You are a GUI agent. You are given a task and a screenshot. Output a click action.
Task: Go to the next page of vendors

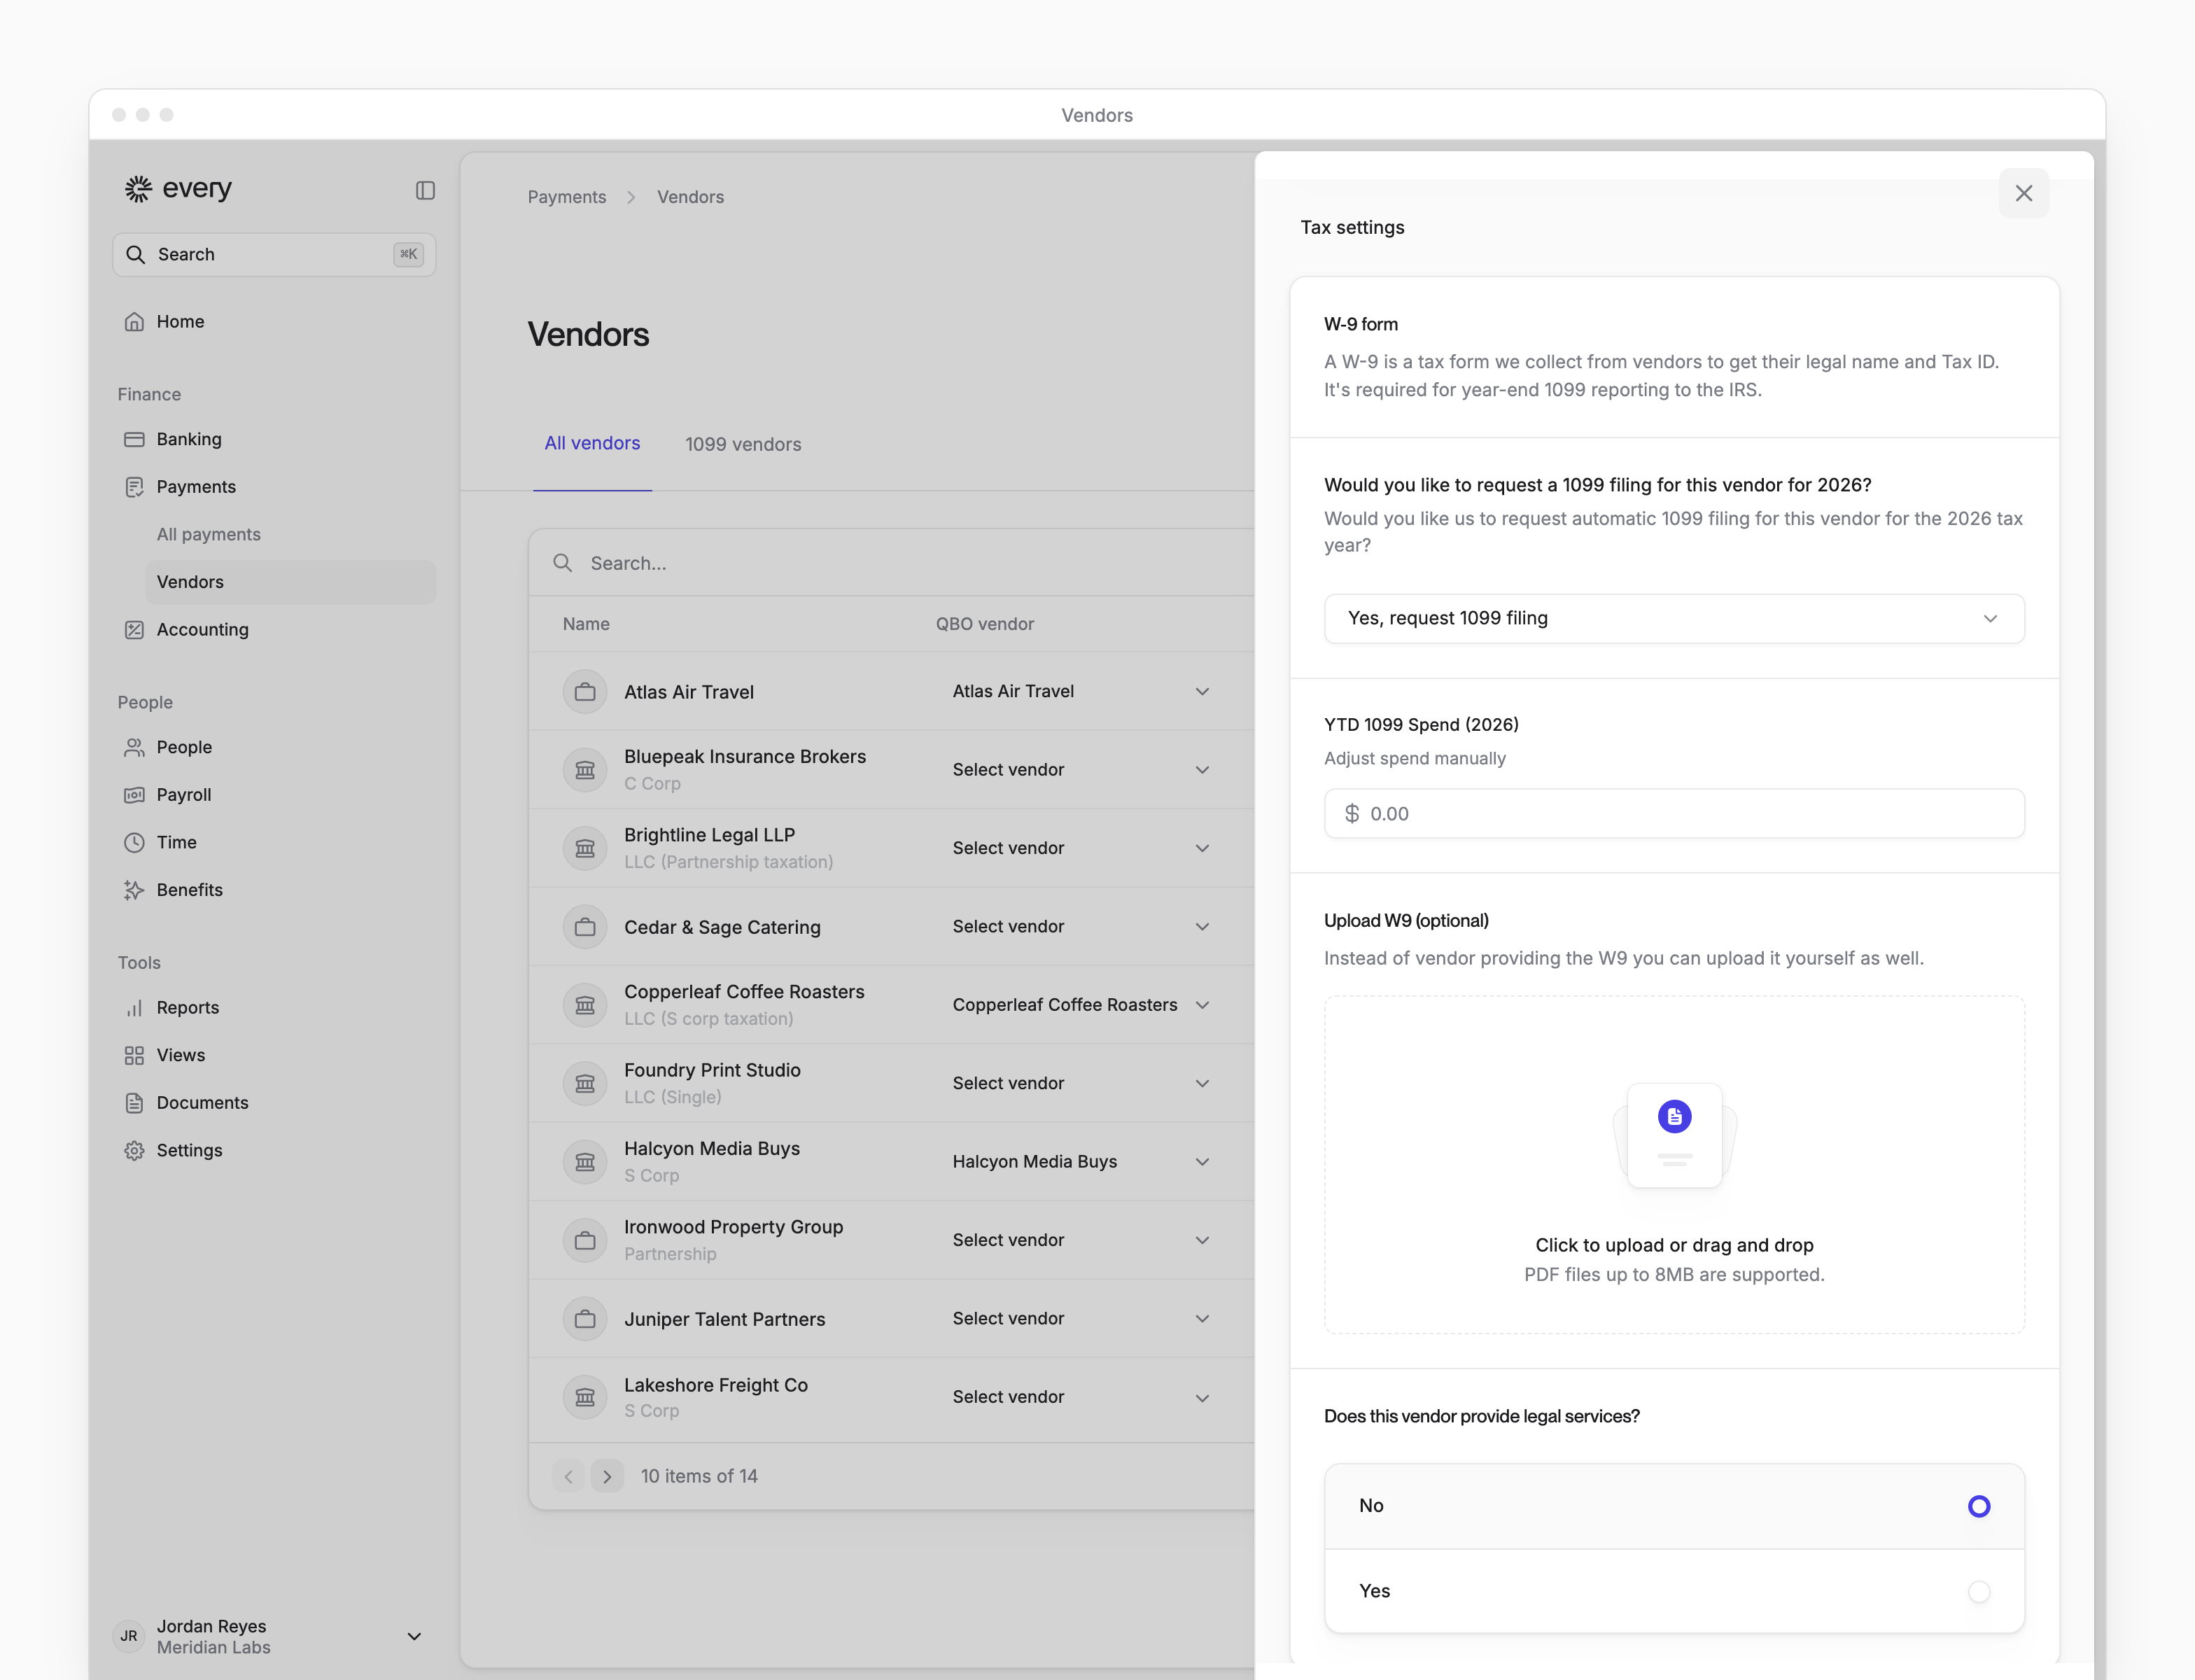[607, 1476]
